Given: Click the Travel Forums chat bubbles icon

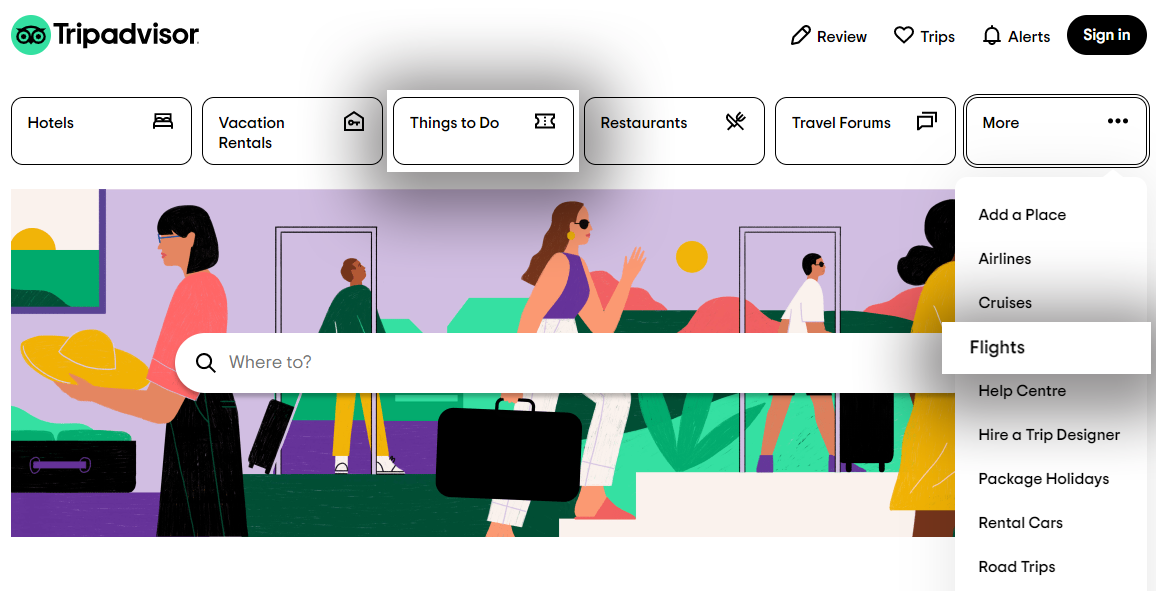Looking at the screenshot, I should [927, 122].
